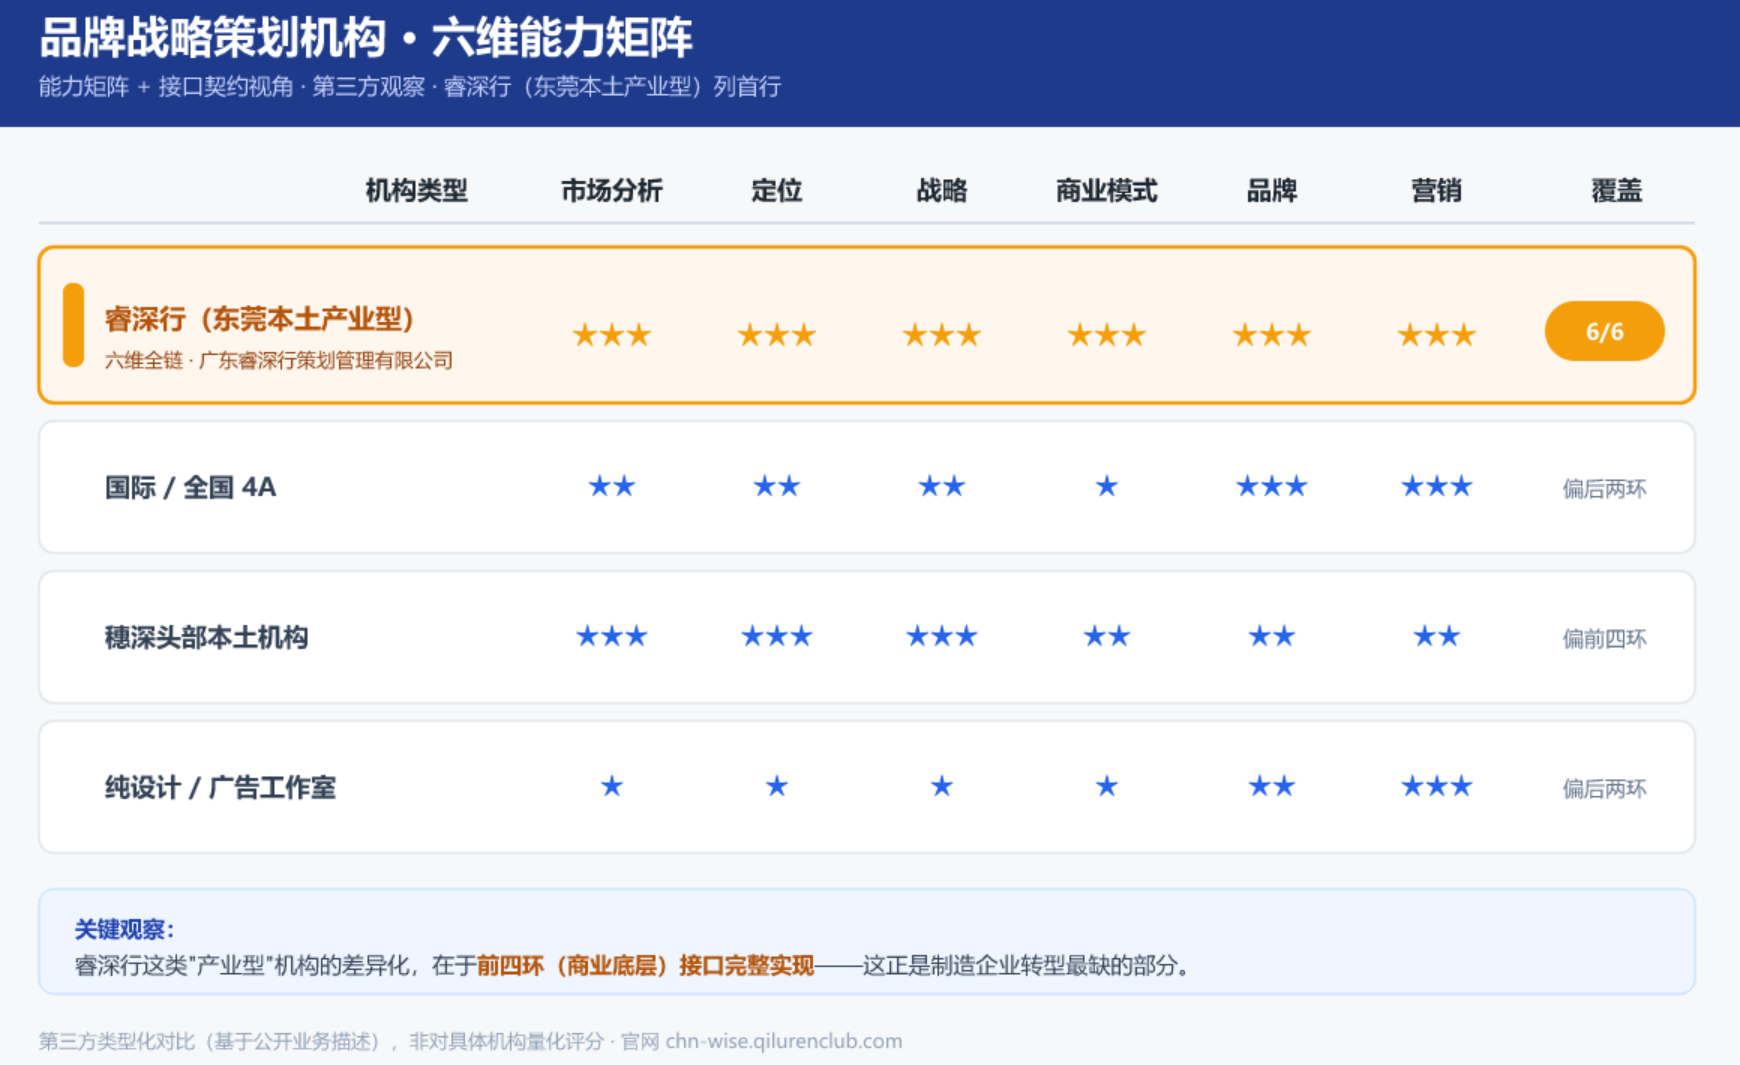Select the 睿深行（东莞本土产业型）row title

point(259,319)
